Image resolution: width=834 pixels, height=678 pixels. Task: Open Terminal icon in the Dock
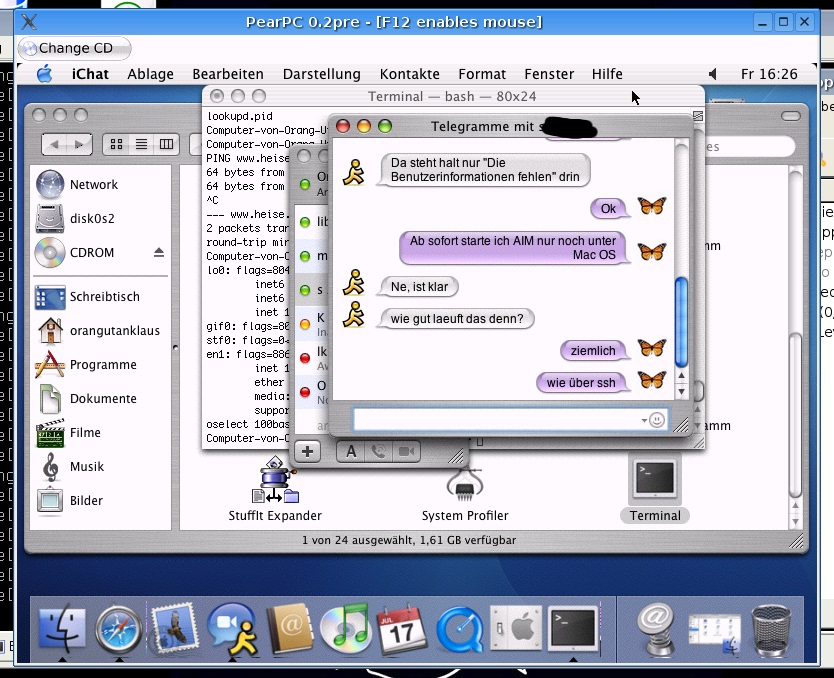tap(573, 630)
